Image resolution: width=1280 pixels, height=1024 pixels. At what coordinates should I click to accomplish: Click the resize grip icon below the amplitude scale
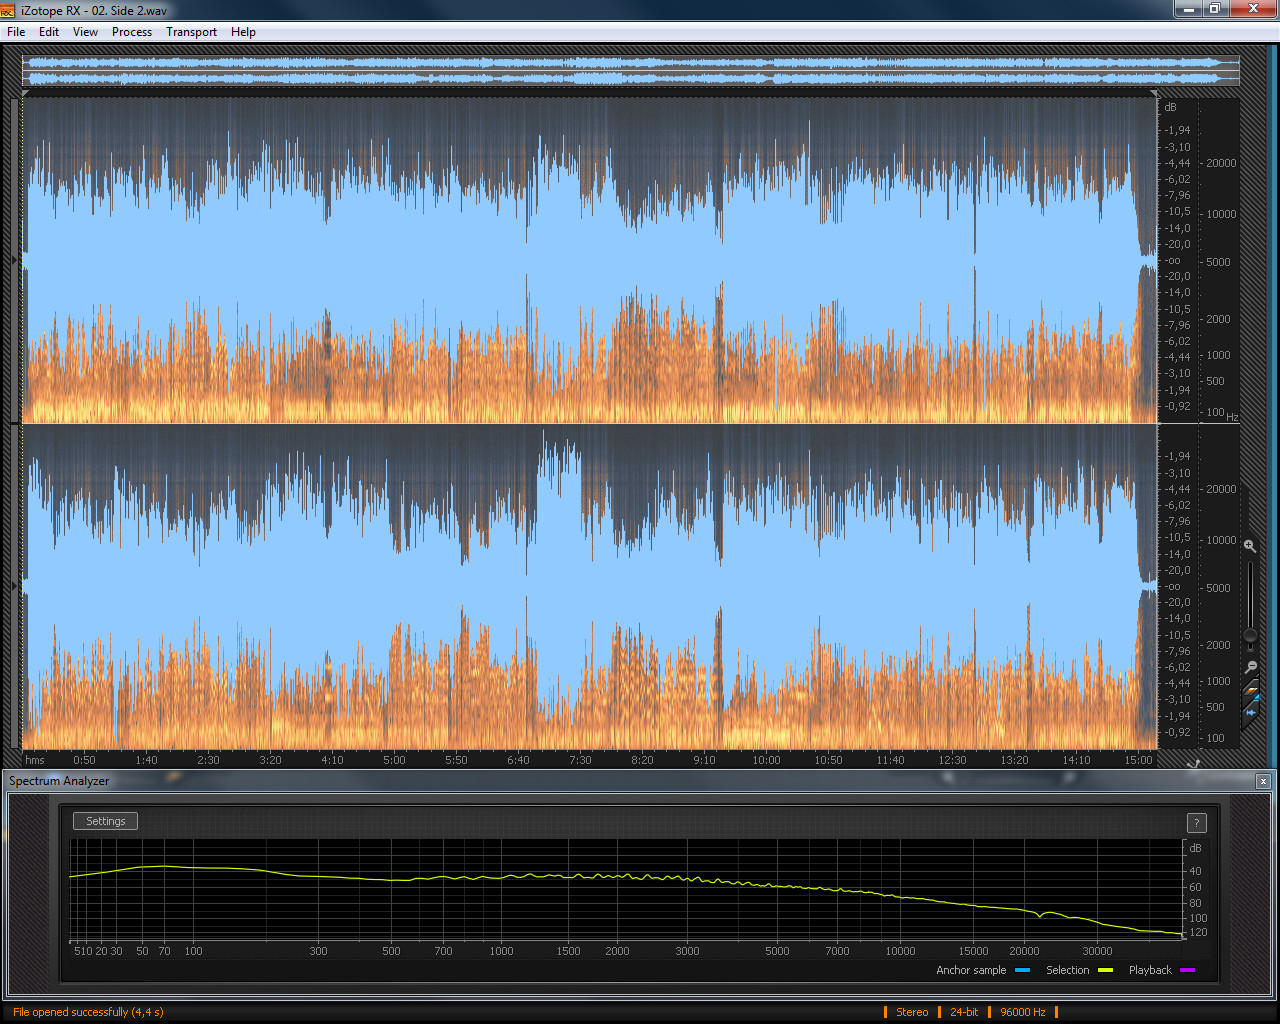[x=1193, y=765]
